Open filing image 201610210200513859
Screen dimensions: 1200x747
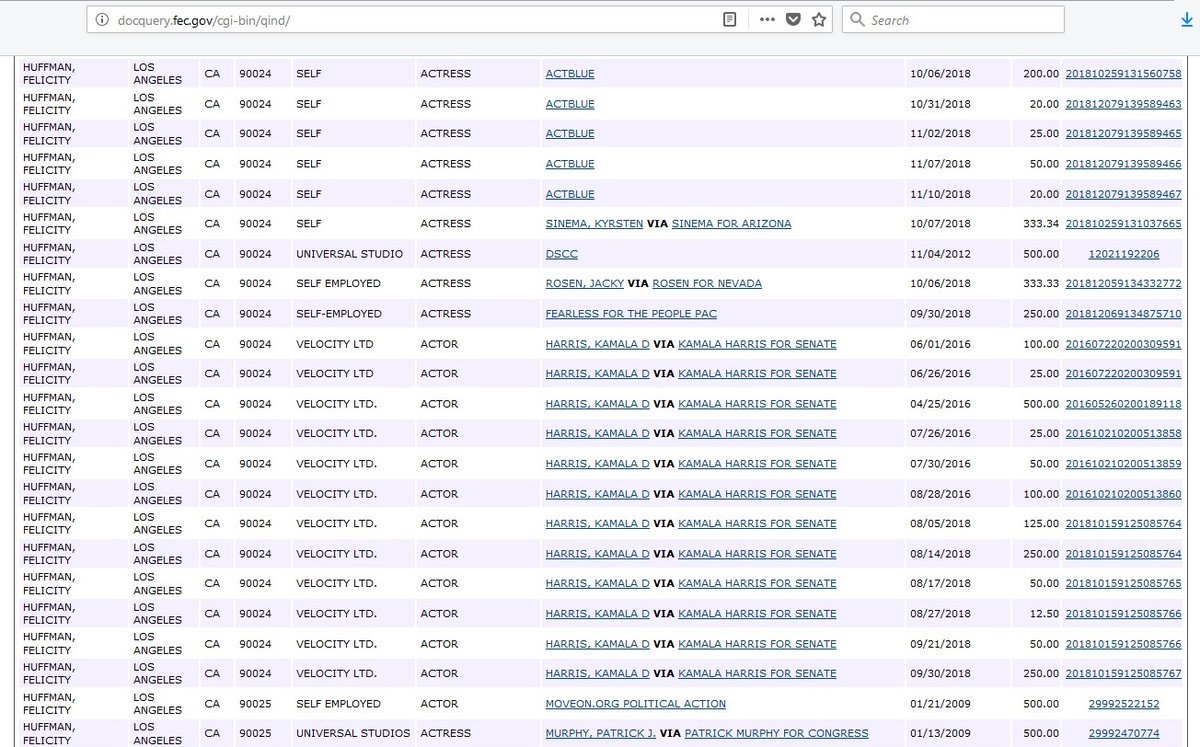(x=1123, y=464)
